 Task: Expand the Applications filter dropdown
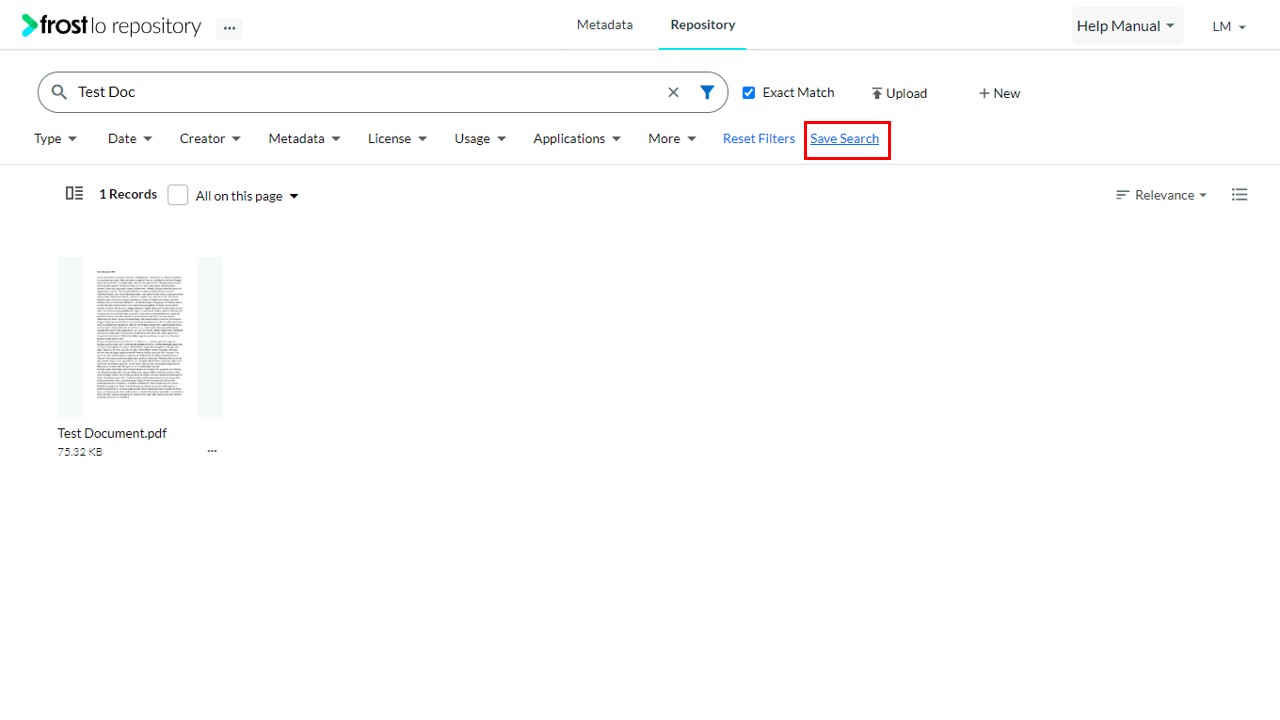(x=577, y=139)
